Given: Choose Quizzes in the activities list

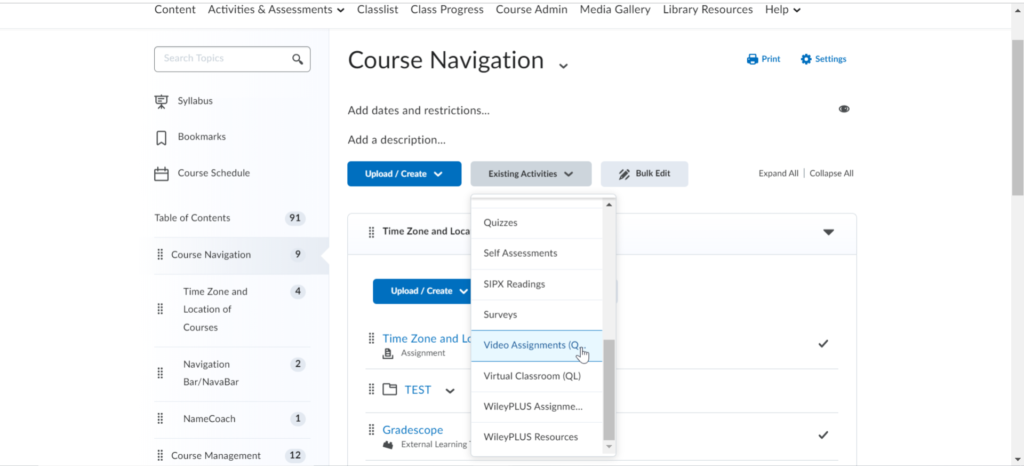Looking at the screenshot, I should click(501, 222).
